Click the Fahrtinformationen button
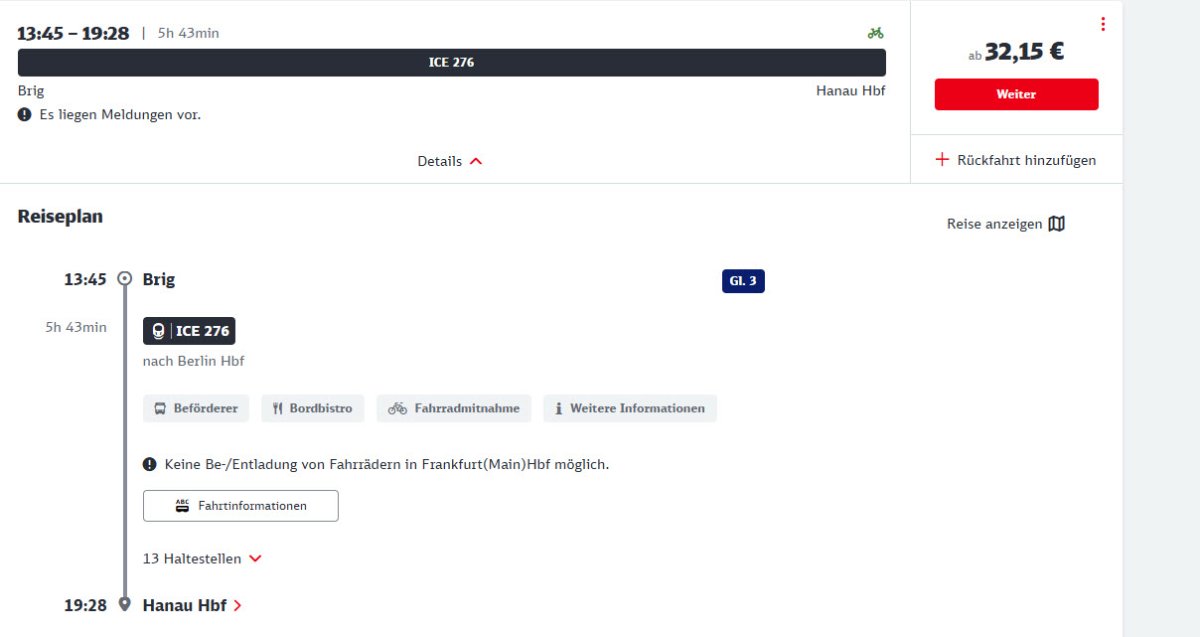The image size is (1200, 637). point(241,506)
